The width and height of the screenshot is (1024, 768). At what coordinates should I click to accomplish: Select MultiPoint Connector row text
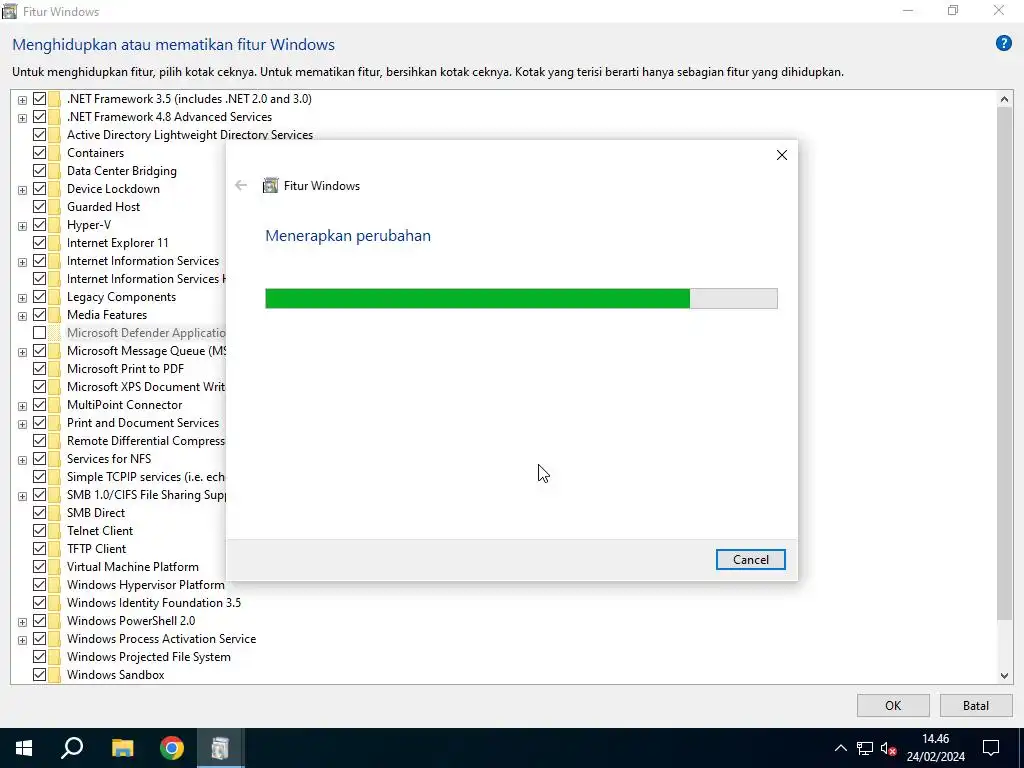[x=124, y=405]
